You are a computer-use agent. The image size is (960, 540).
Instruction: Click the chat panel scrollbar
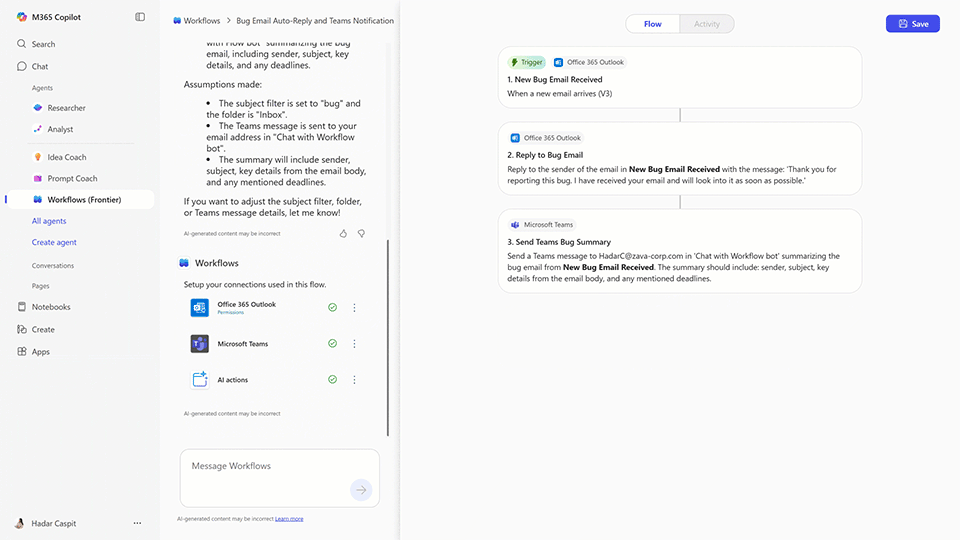click(388, 337)
